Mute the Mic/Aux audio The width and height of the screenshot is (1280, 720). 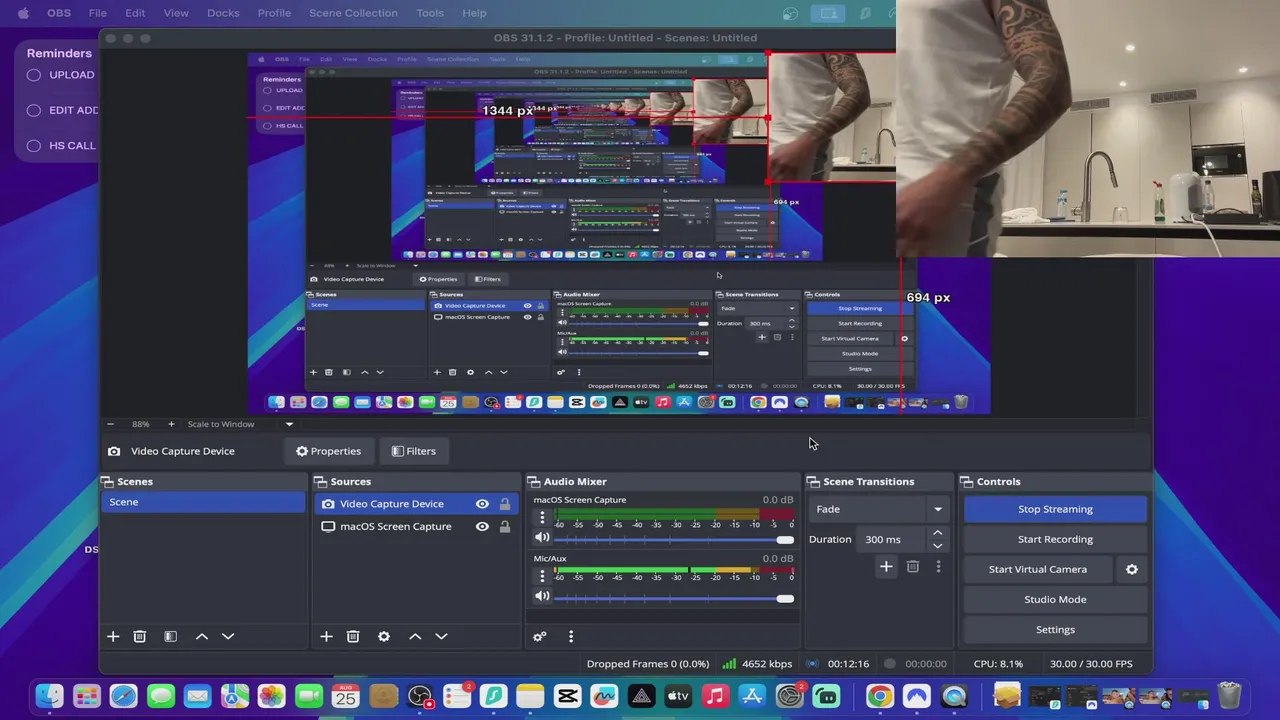coord(542,596)
